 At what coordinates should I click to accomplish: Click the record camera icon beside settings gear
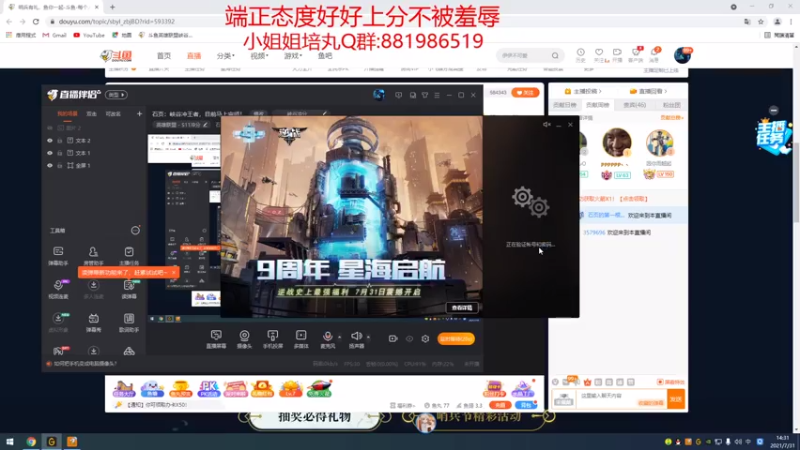[393, 339]
